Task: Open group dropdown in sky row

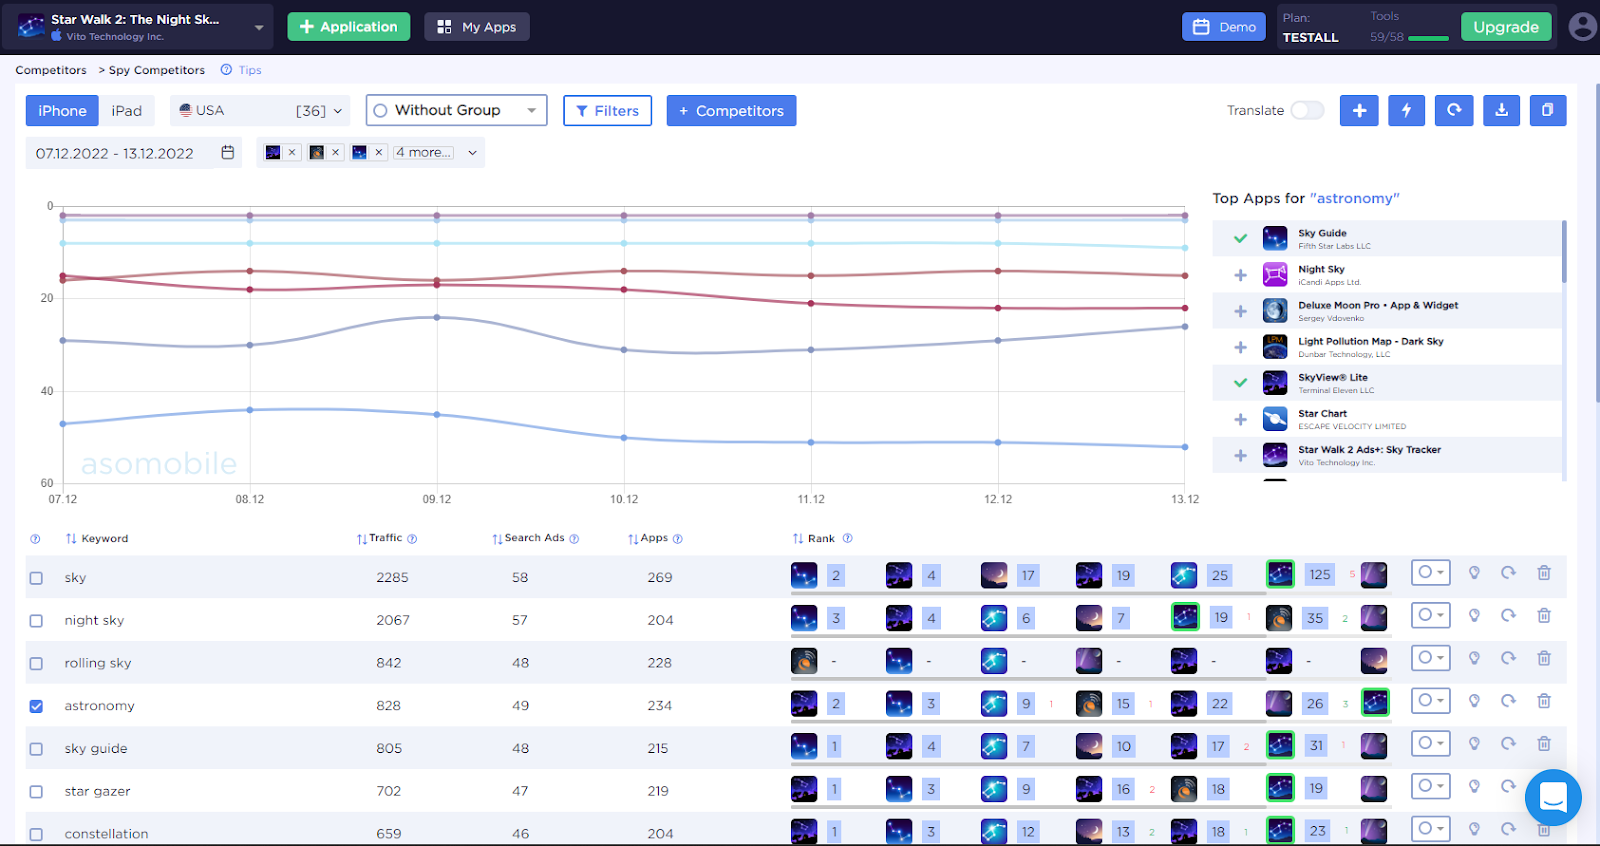Action: pos(1430,573)
